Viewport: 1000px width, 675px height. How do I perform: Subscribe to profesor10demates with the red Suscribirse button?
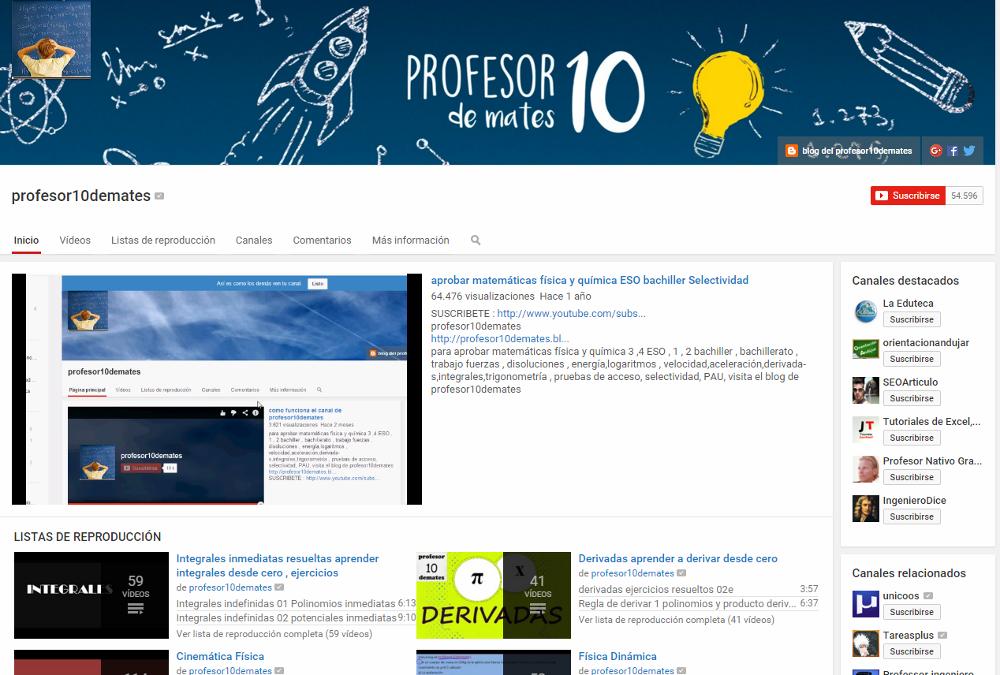pos(908,196)
